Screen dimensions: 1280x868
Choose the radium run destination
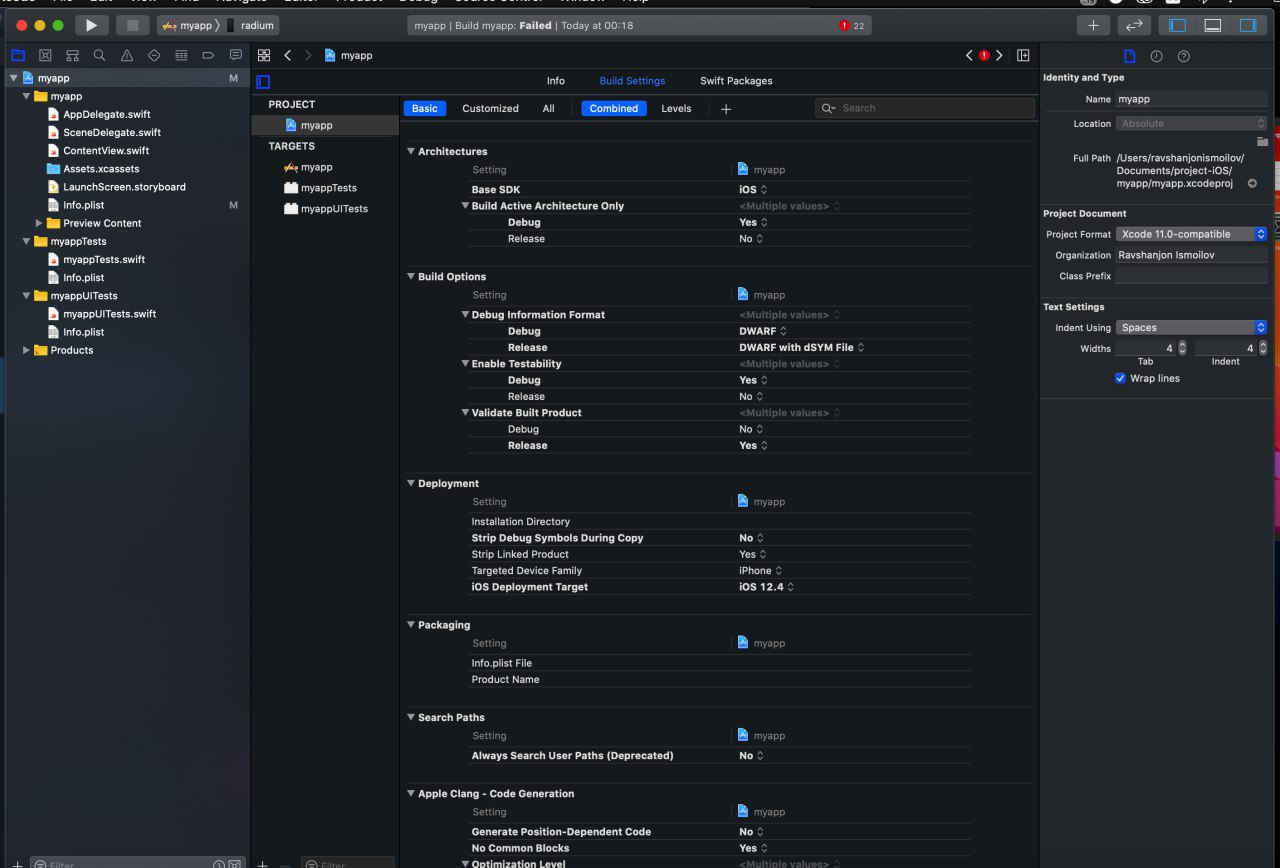coord(250,26)
